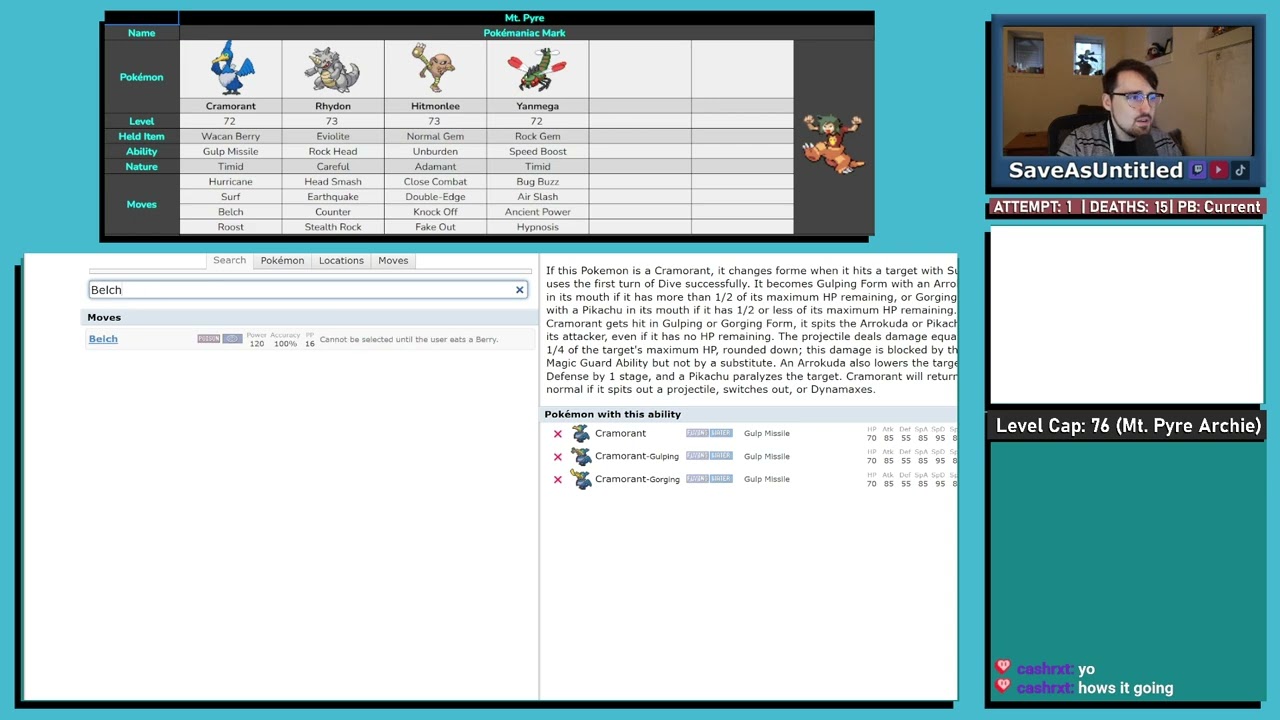Click type badges on Cramorant-Gulping row
Screen dimensions: 1280x720
709,456
